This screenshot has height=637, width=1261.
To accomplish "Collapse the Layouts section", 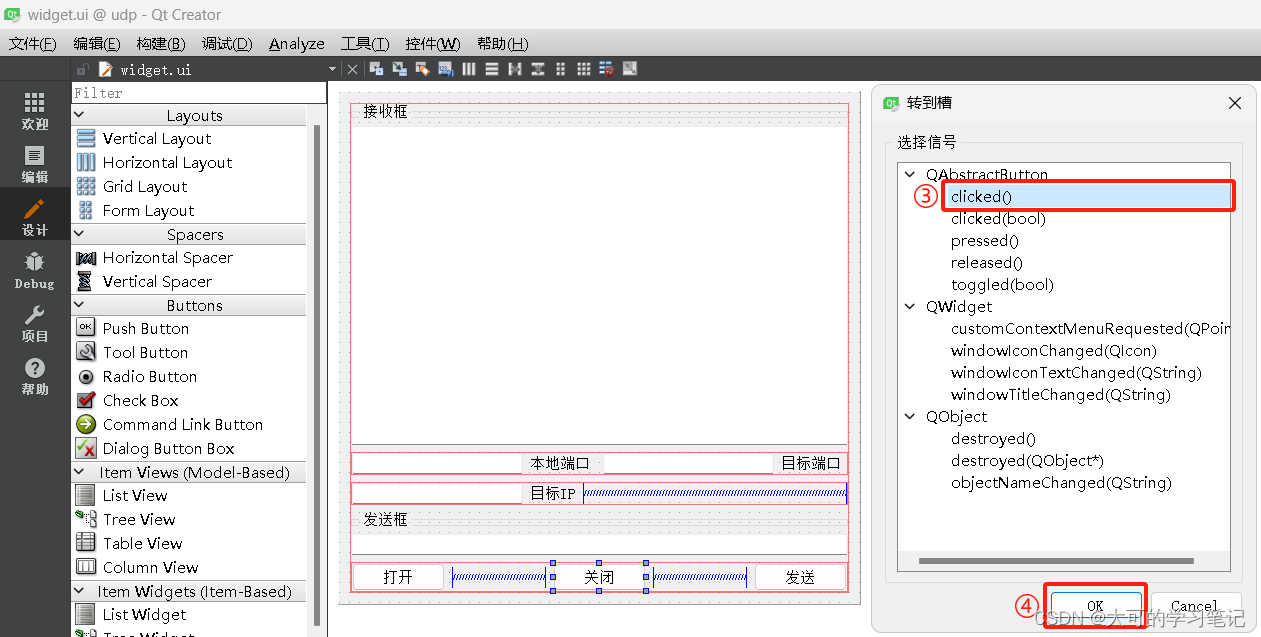I will (x=78, y=114).
